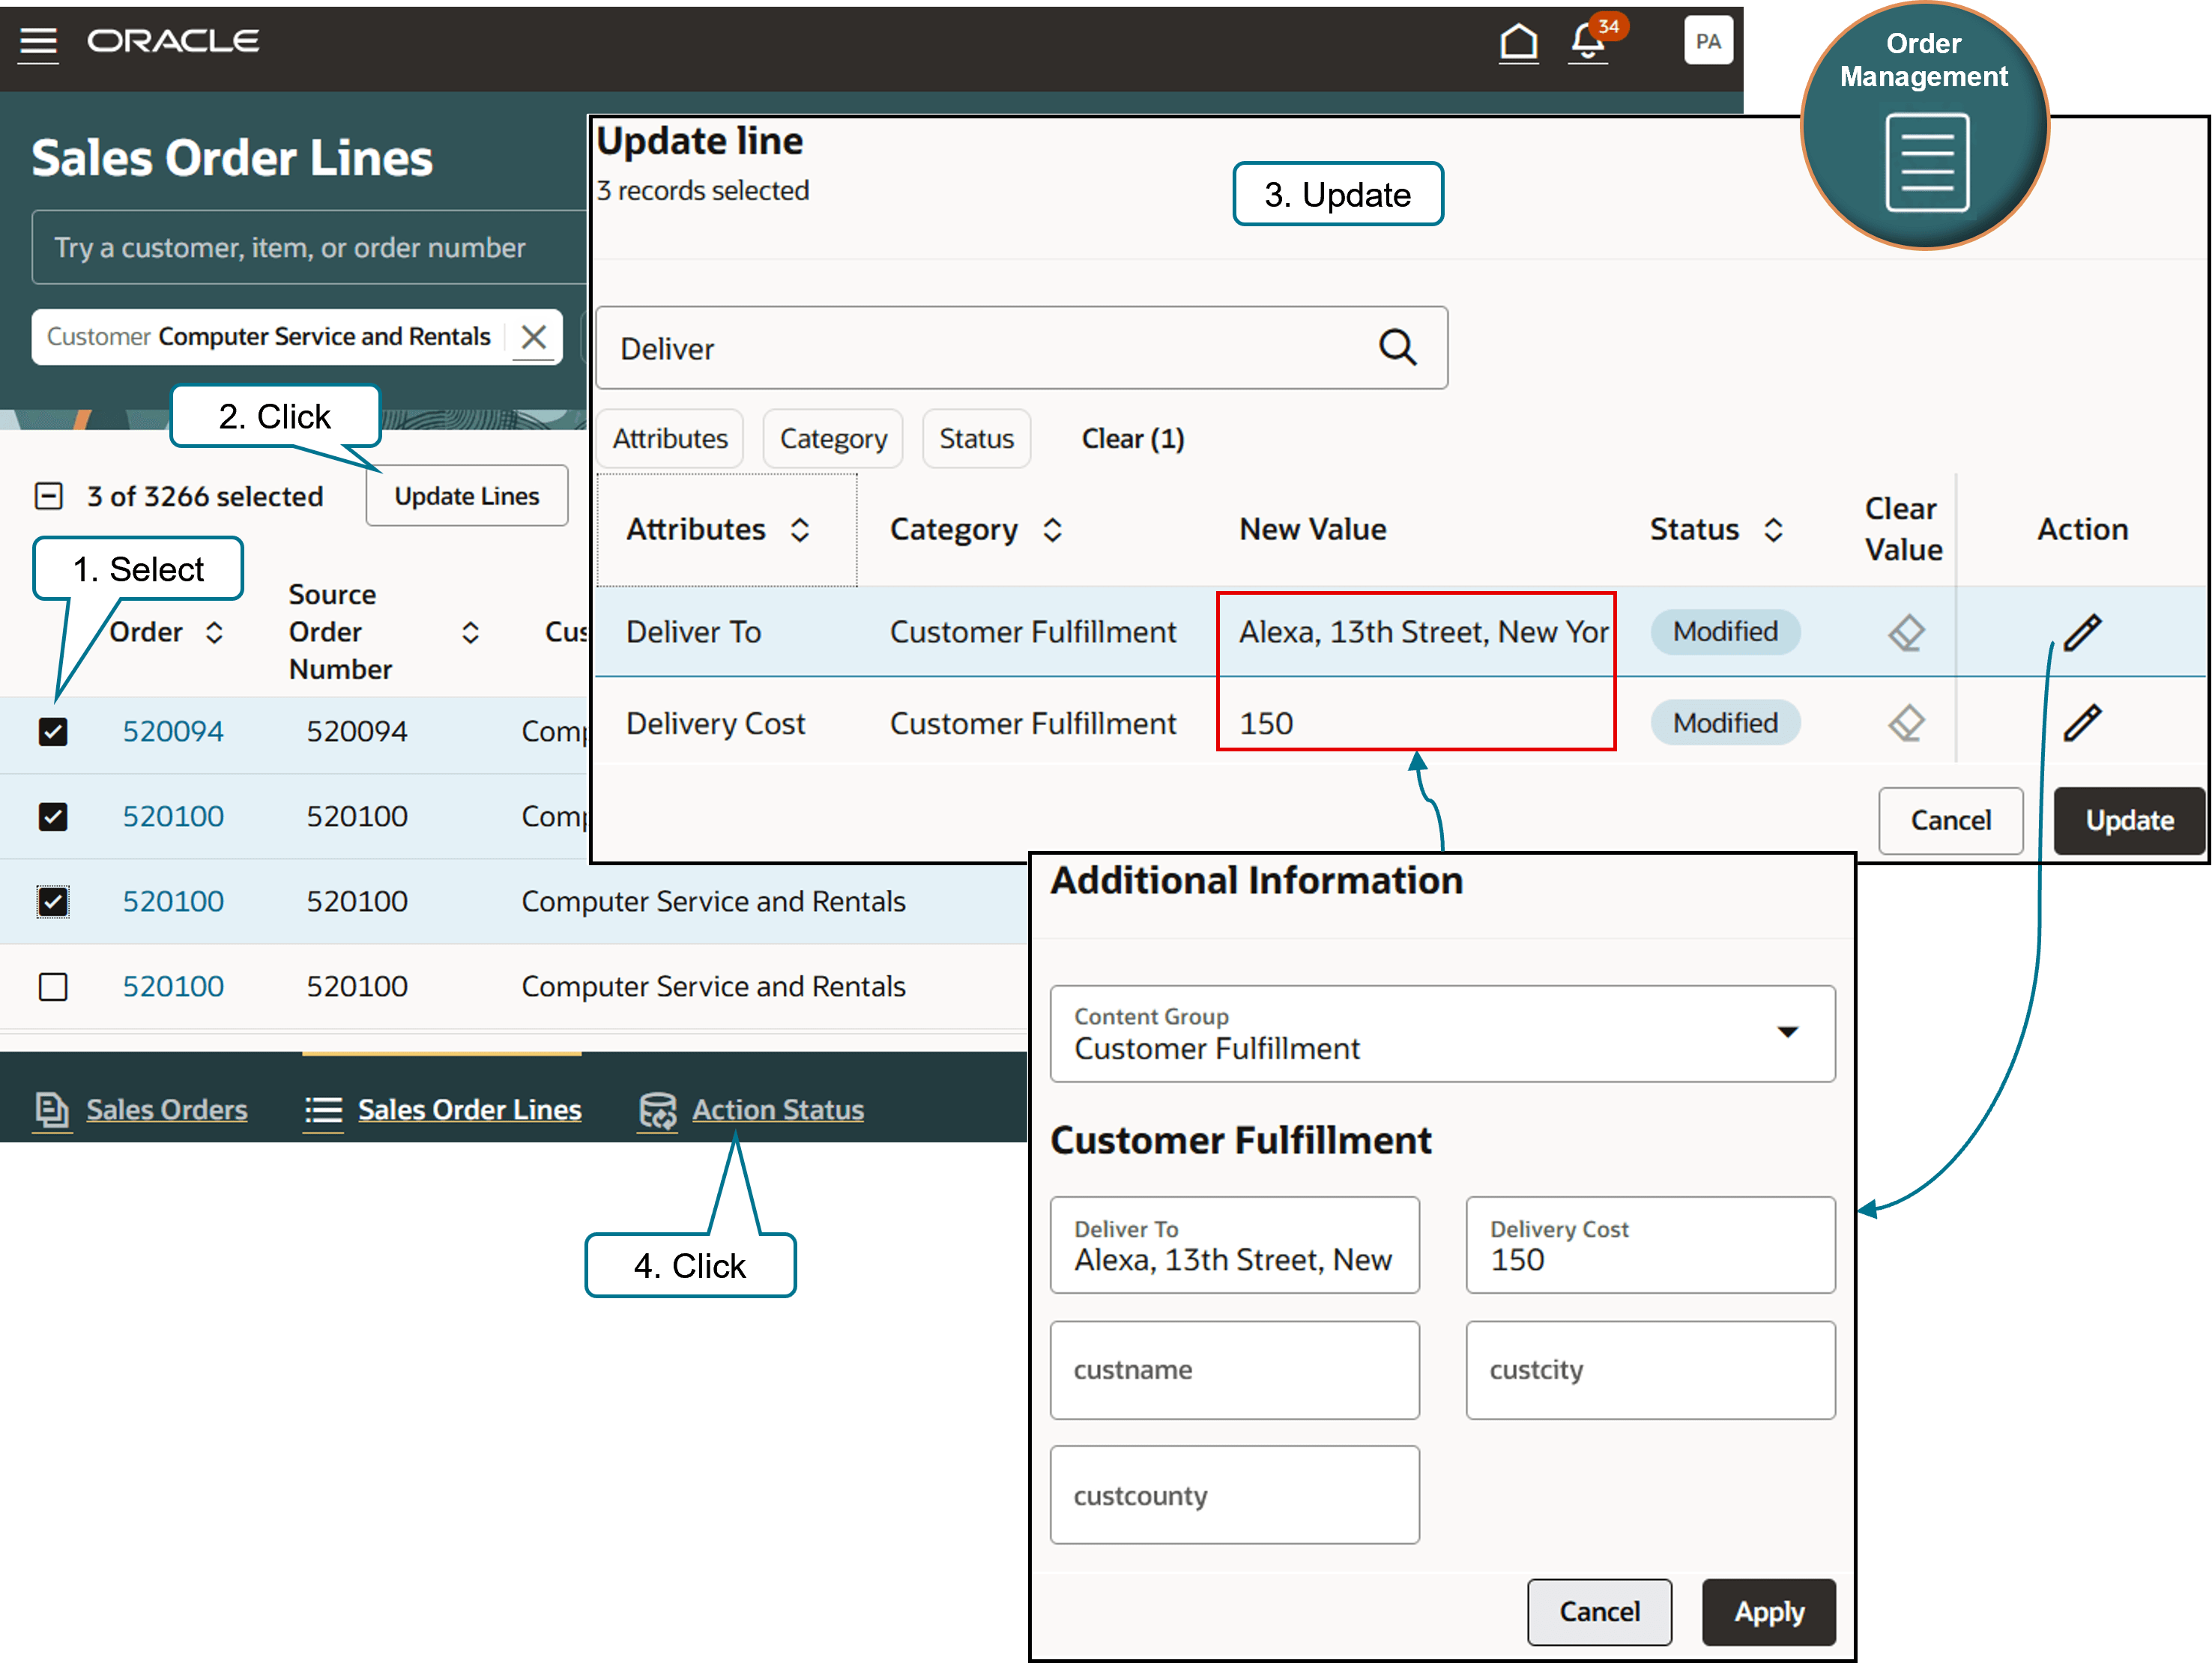This screenshot has width=2212, height=1663.
Task: Click the Delivery Cost row's Modified badge
Action: pyautogui.click(x=1725, y=723)
